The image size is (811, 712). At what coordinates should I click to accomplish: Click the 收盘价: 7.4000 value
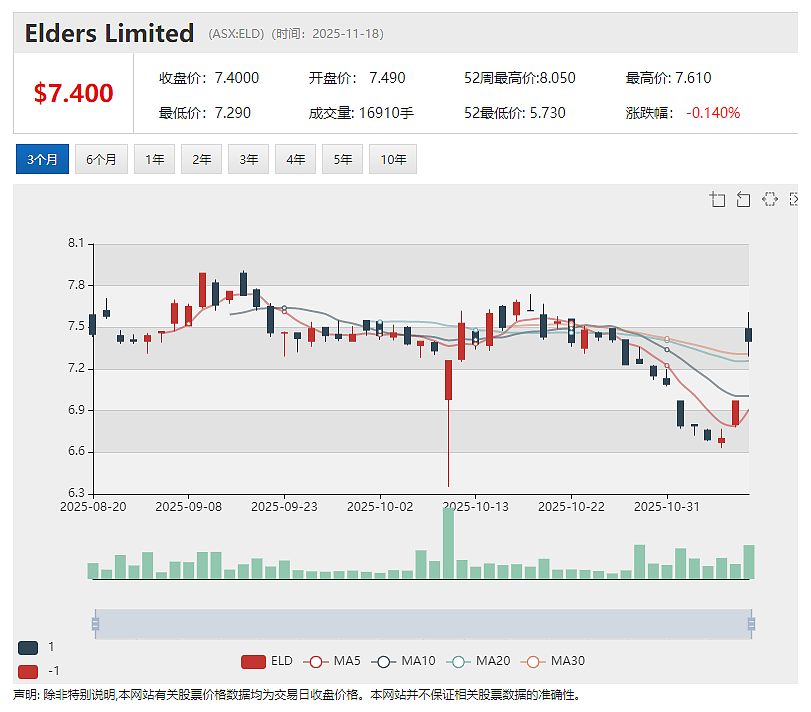tap(209, 78)
